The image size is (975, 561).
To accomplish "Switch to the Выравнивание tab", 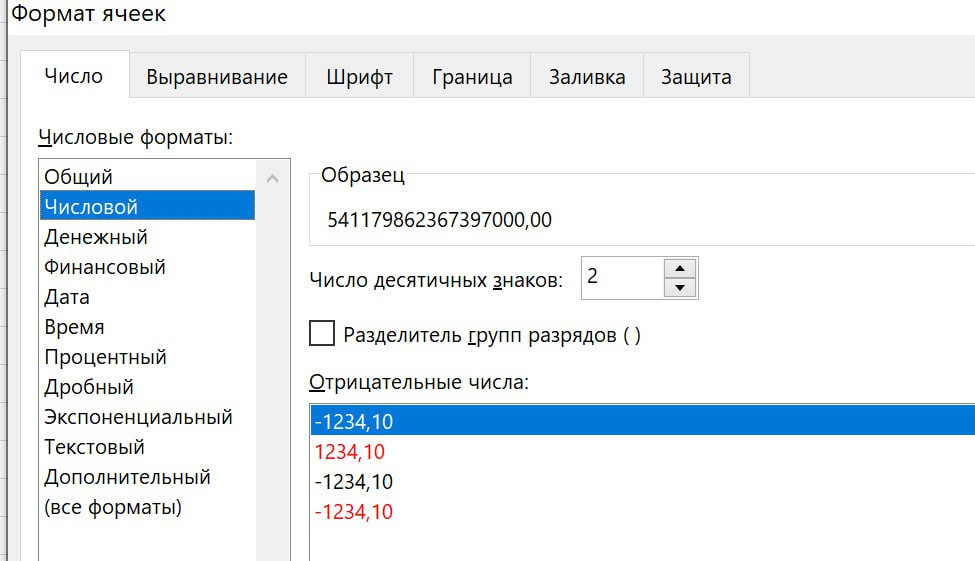I will 217,77.
